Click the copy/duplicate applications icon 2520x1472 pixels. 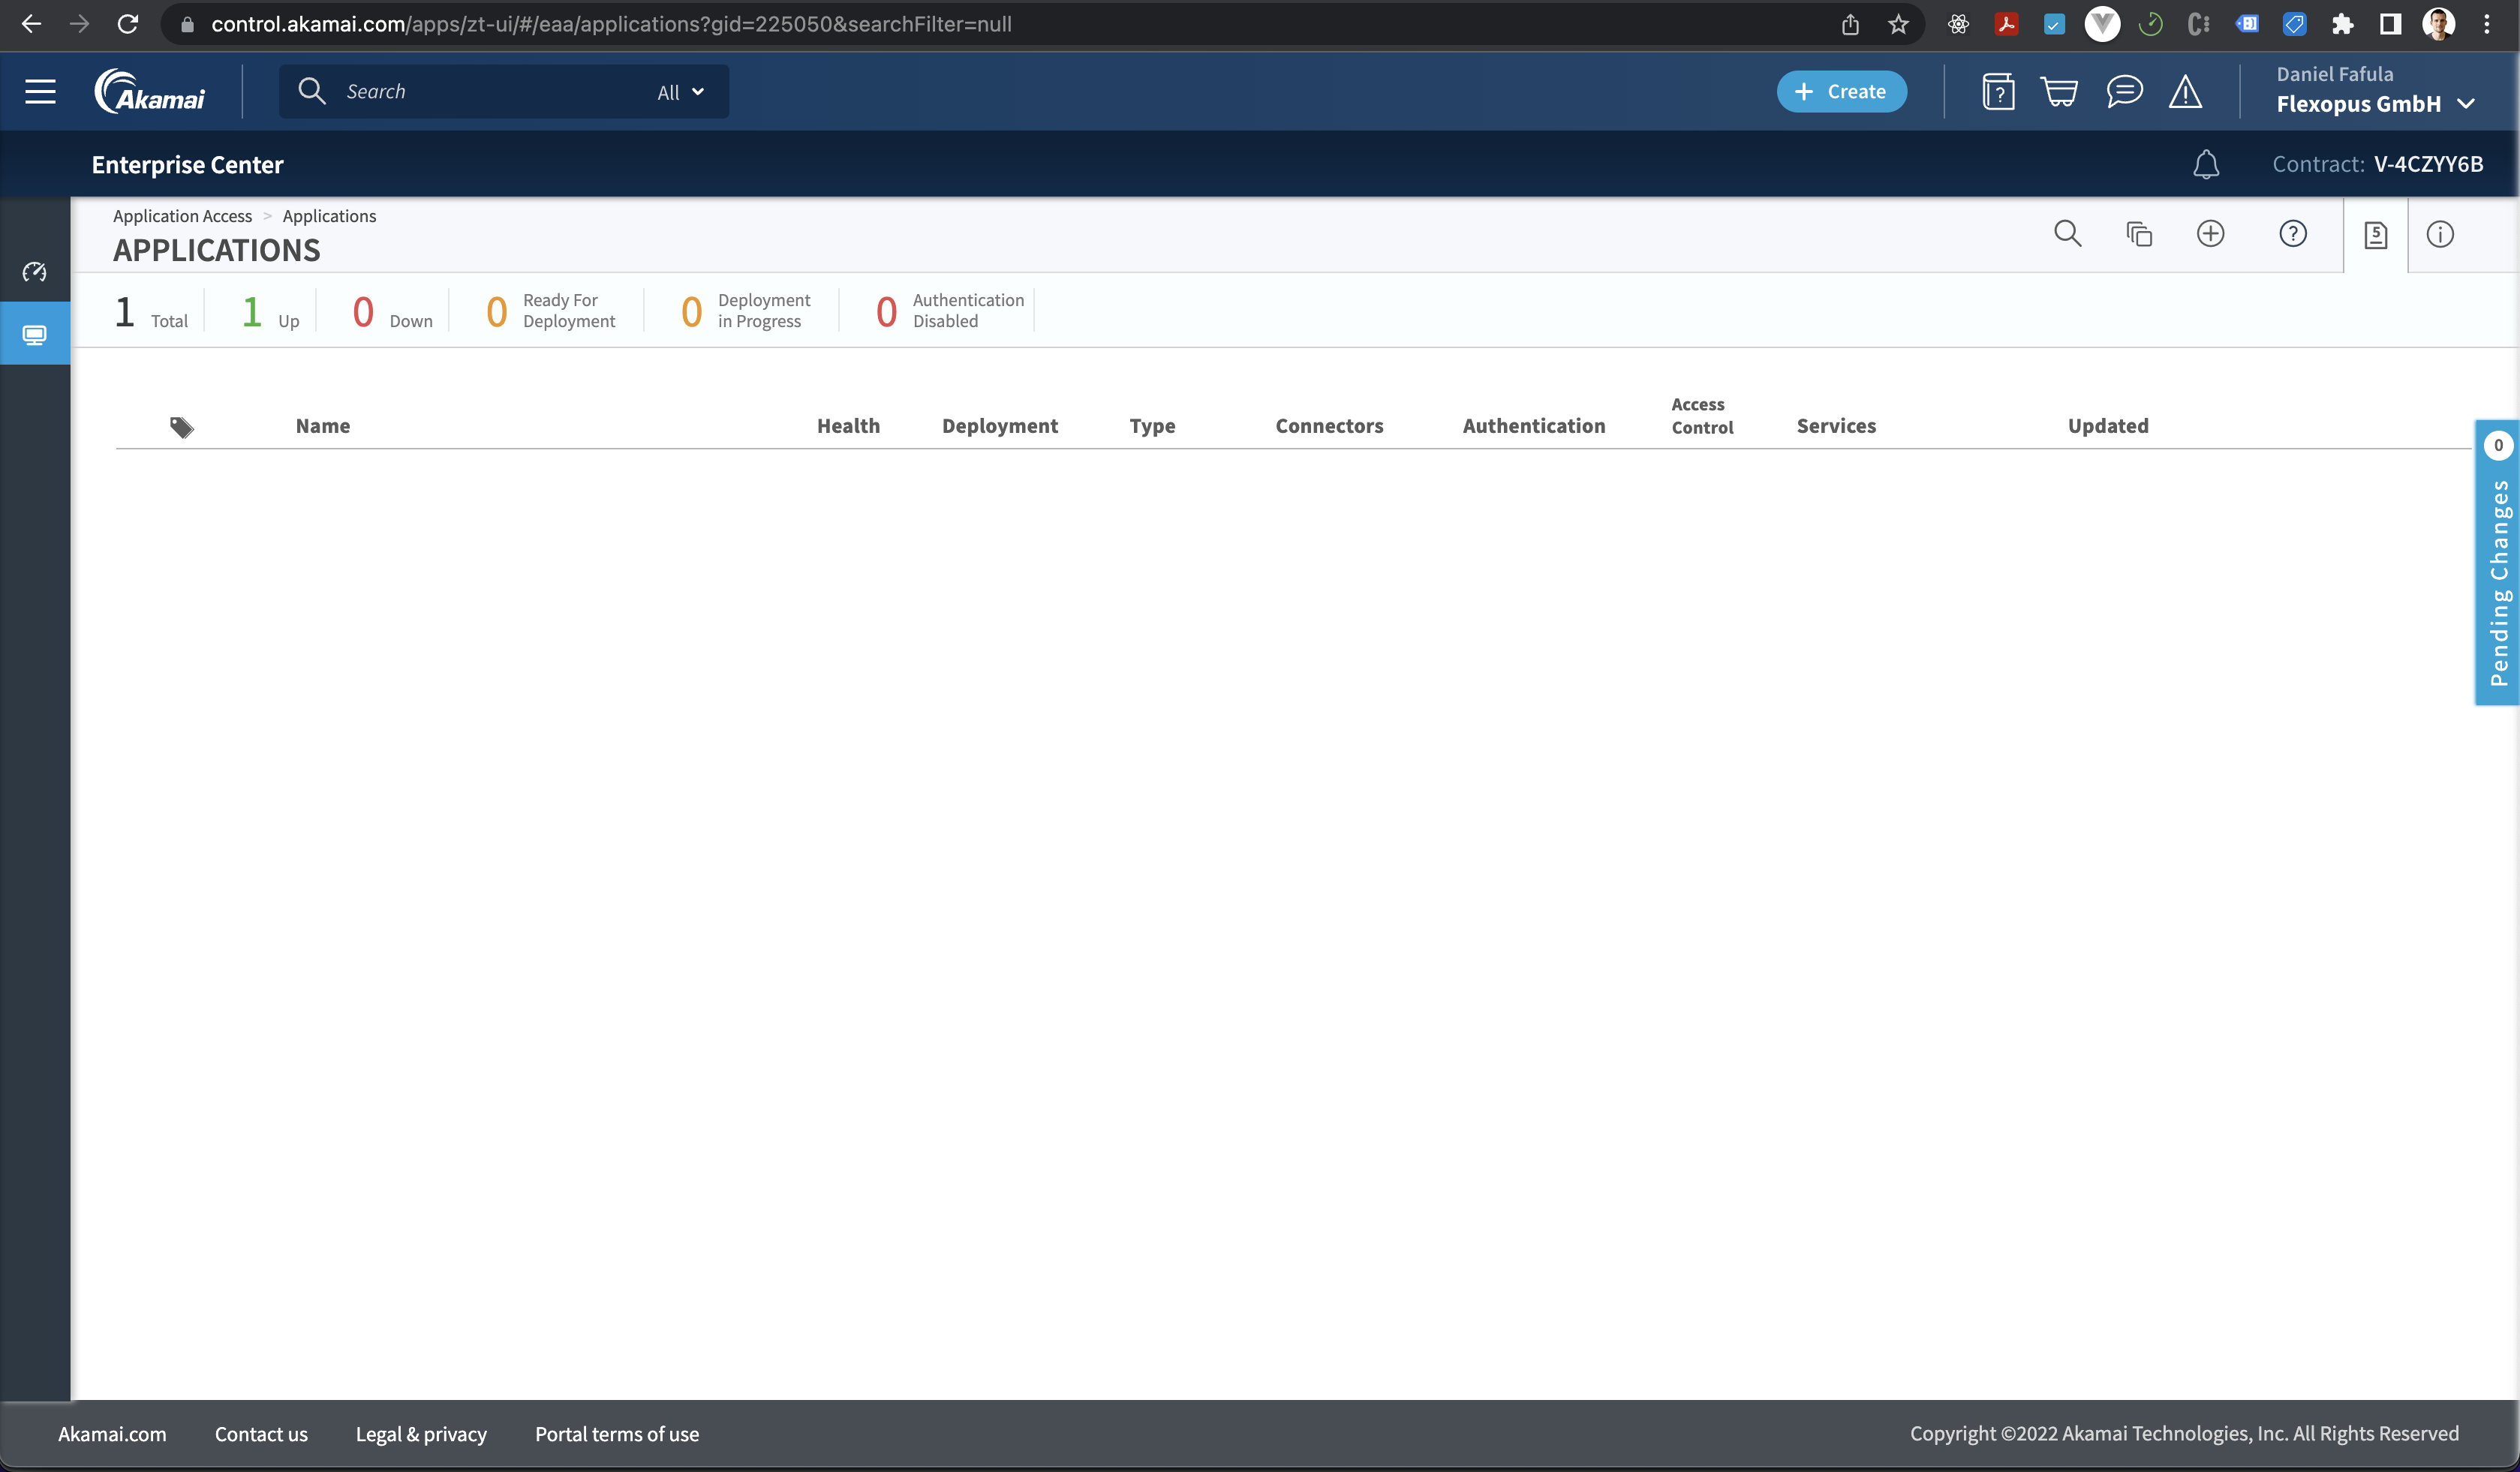click(2139, 234)
